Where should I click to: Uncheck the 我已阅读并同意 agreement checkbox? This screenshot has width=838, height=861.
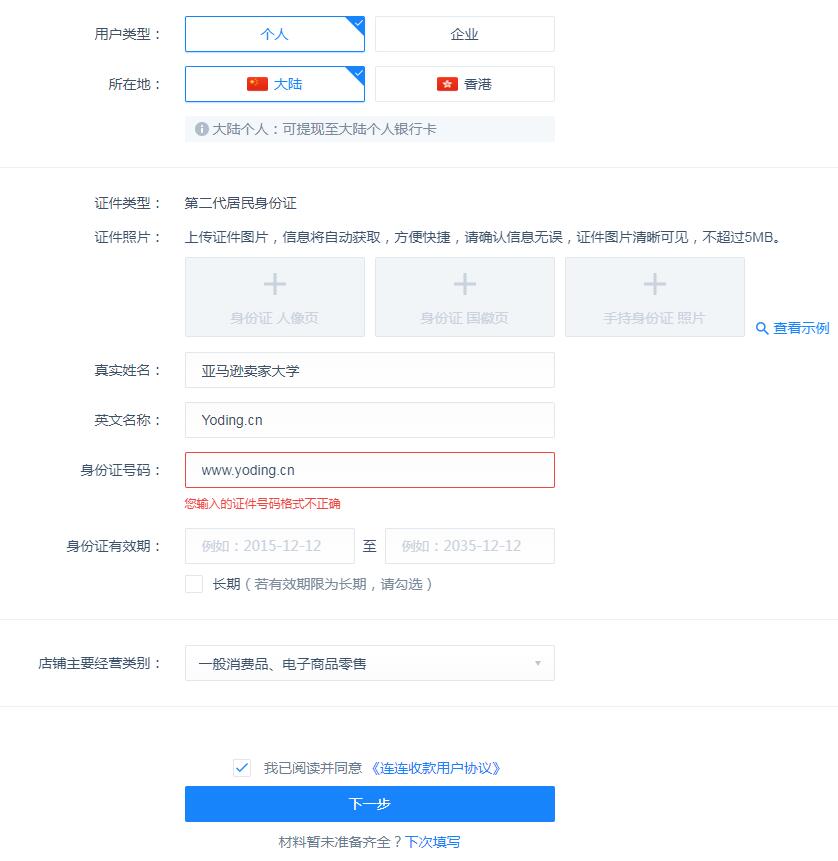(242, 768)
